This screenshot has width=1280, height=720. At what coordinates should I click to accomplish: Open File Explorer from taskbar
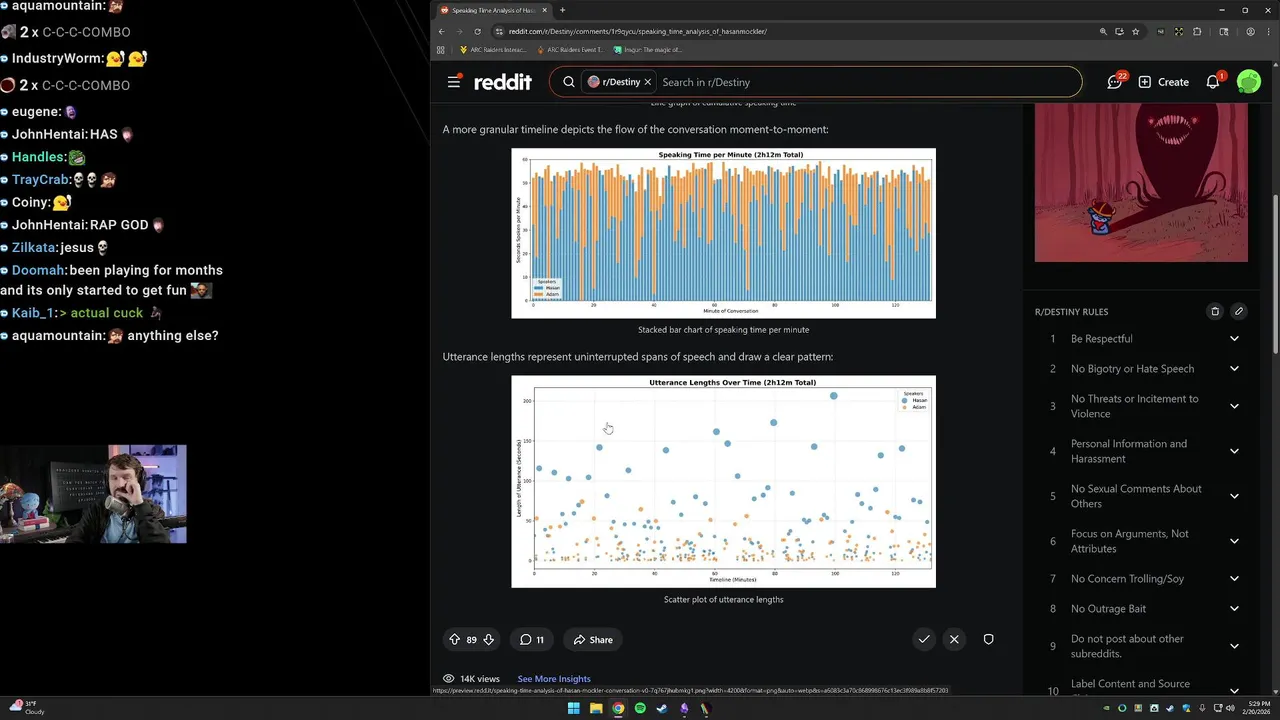click(x=596, y=708)
